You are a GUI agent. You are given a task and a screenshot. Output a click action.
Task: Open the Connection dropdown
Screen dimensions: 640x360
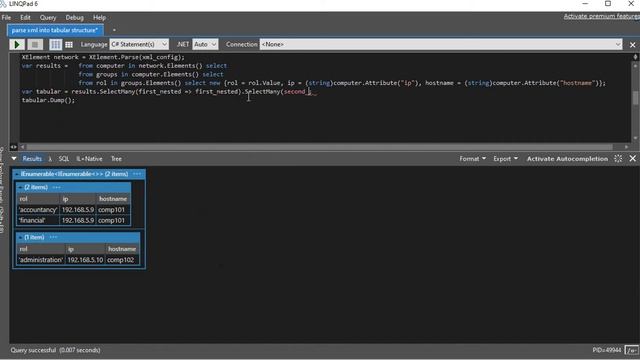pyautogui.click(x=441, y=44)
